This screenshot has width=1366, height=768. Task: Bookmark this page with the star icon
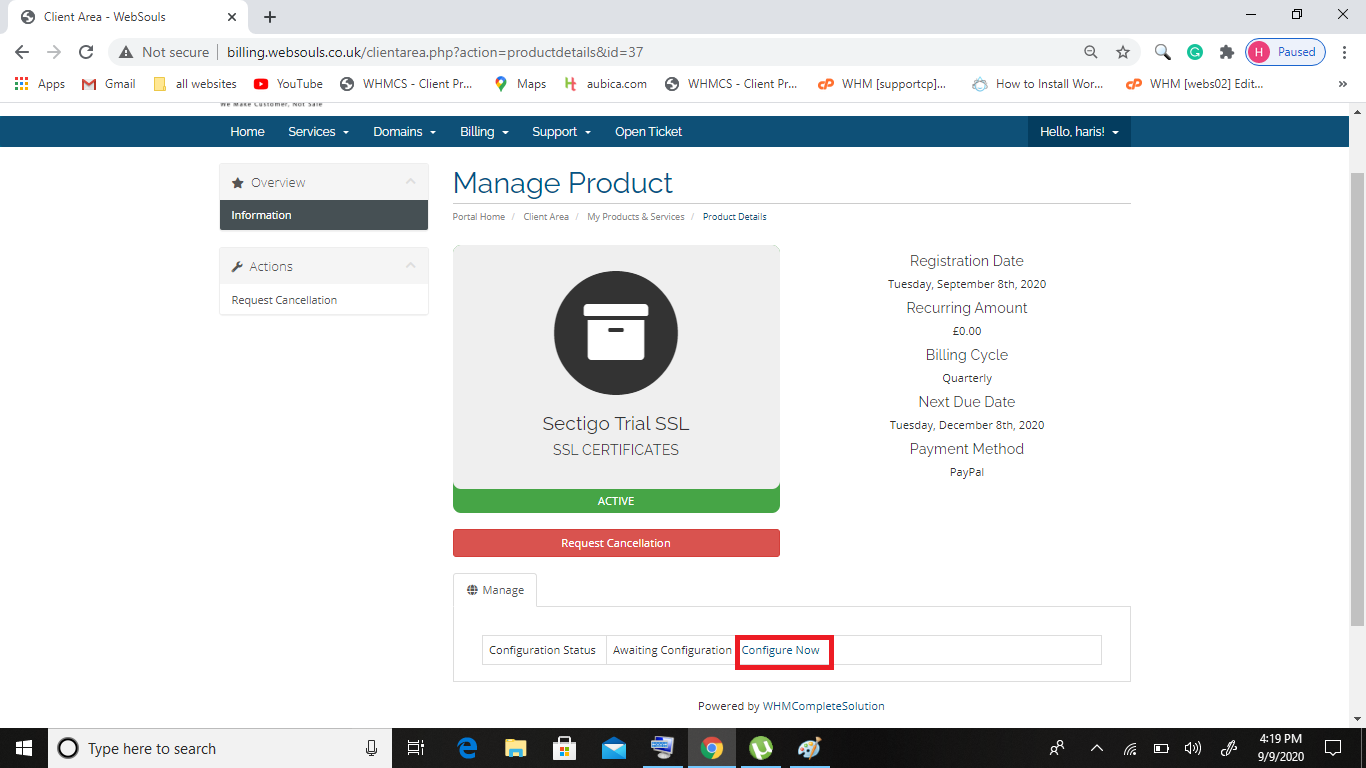1123,52
